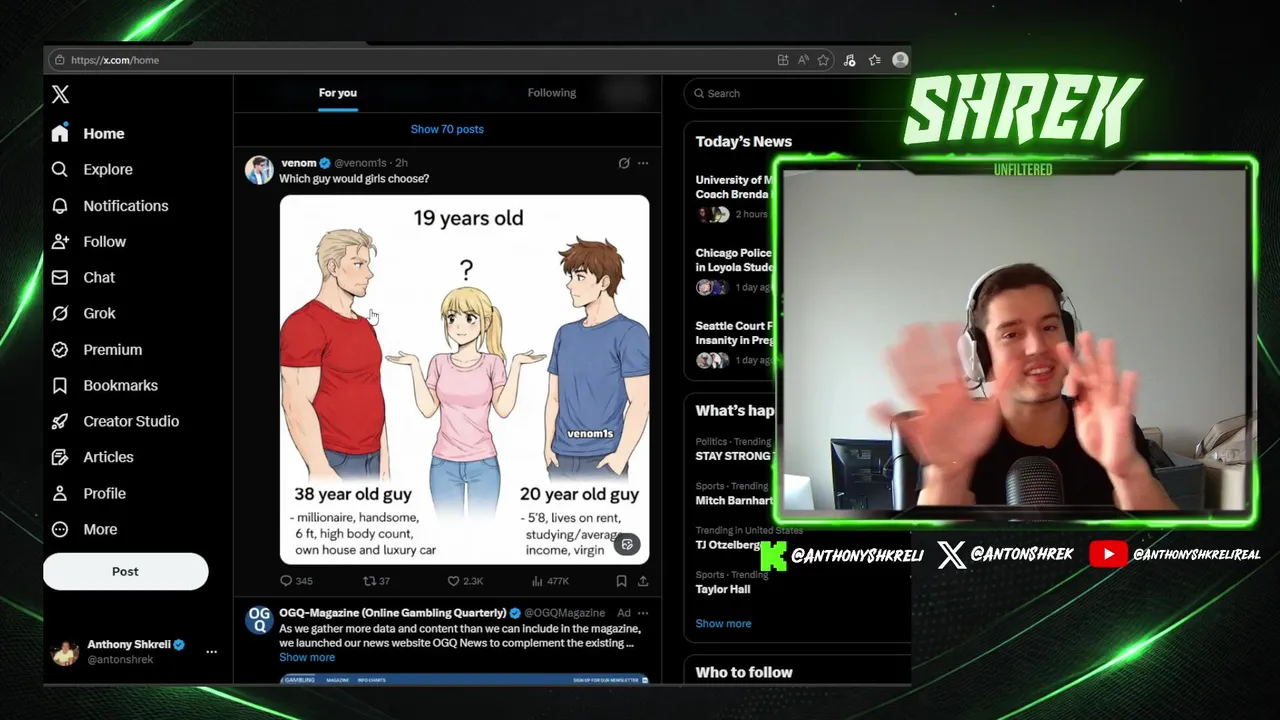This screenshot has height=720, width=1280.
Task: Click the X Search field
Action: 797,93
